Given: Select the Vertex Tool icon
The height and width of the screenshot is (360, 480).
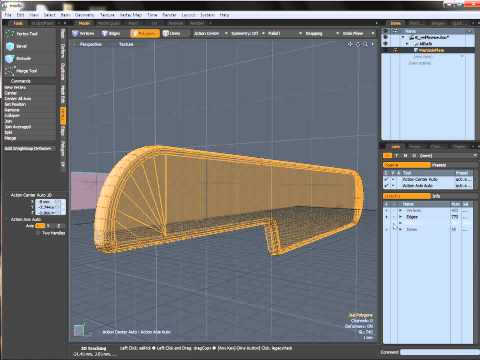Looking at the screenshot, I should 10,34.
